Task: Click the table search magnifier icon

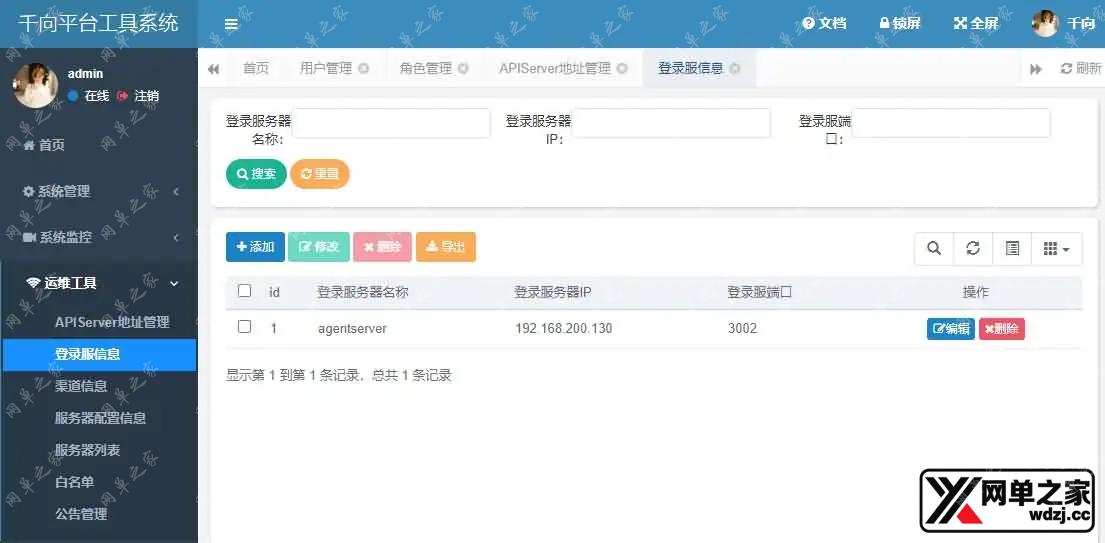Action: click(934, 249)
